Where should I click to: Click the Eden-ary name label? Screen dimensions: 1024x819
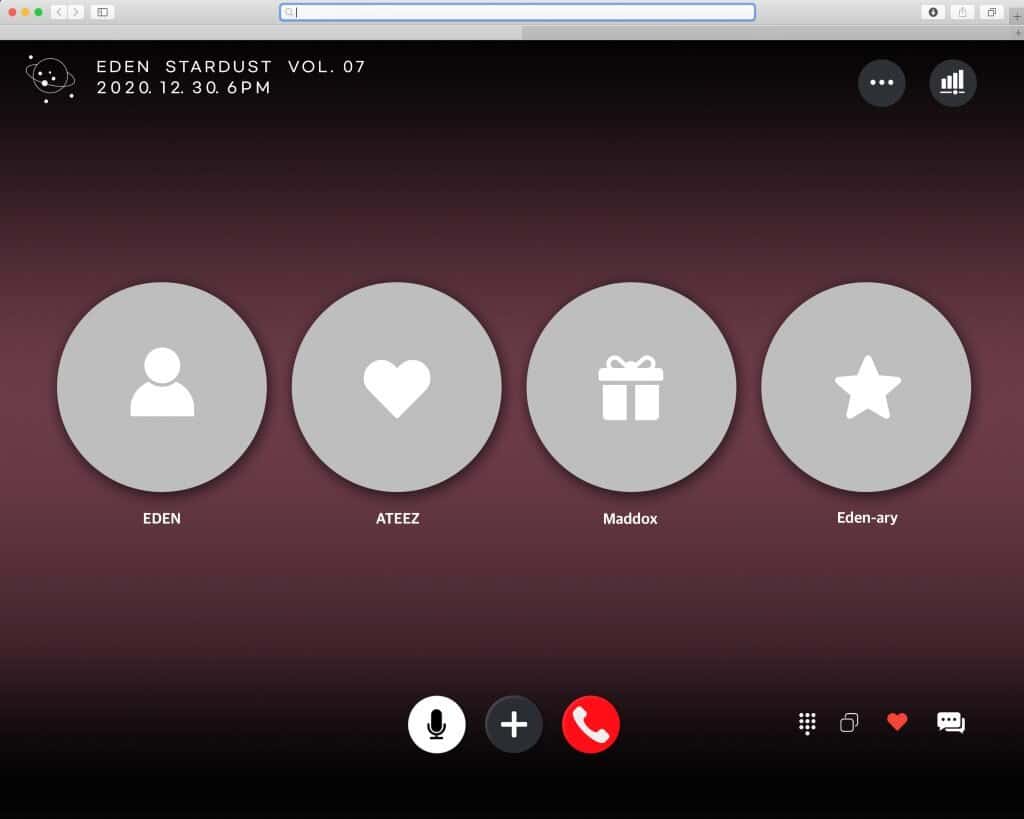(867, 518)
